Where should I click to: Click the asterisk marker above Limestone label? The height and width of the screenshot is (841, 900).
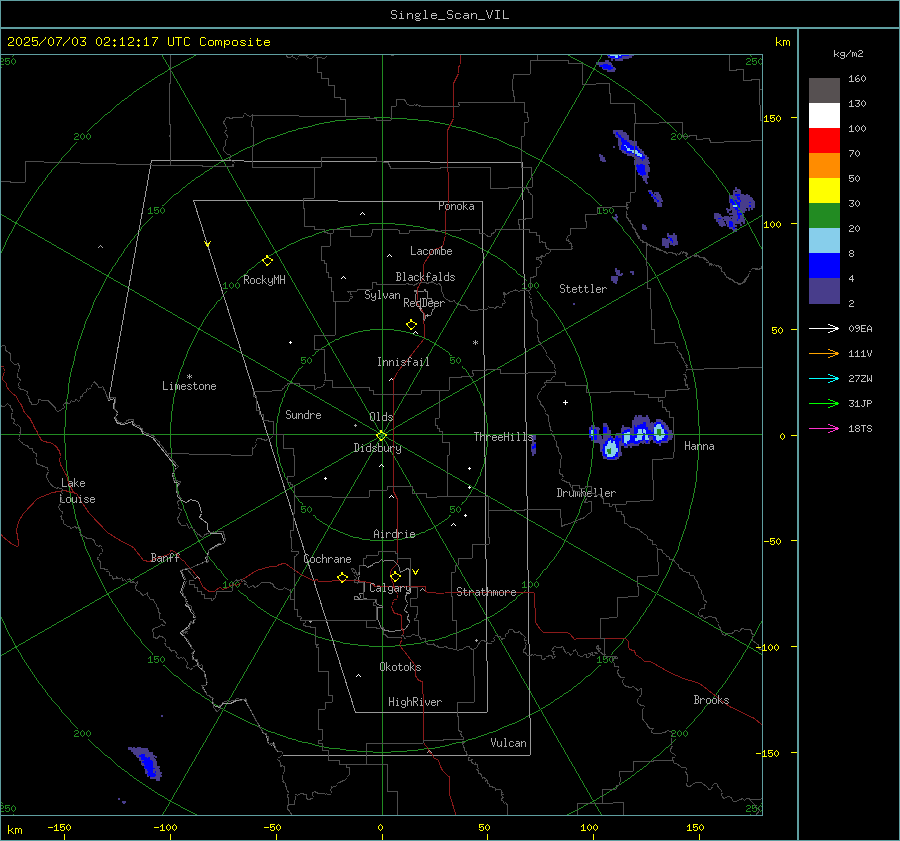189,377
